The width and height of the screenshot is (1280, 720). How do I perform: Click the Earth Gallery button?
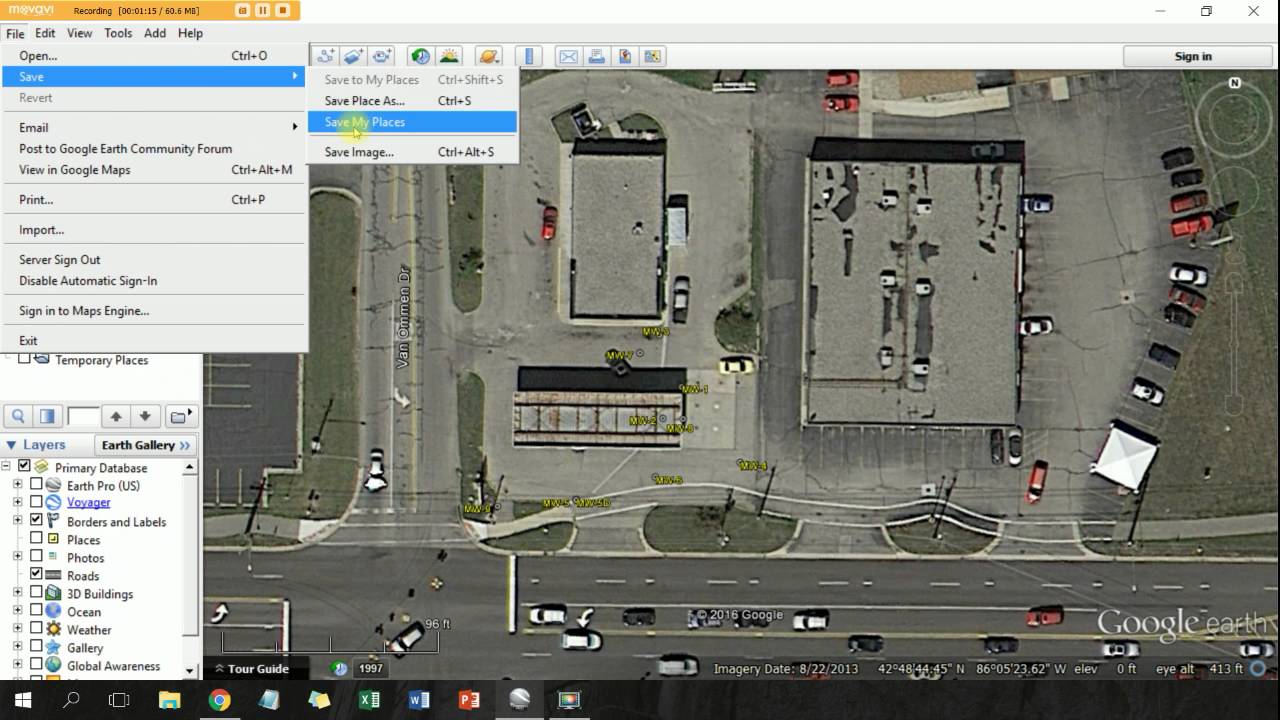(x=145, y=445)
